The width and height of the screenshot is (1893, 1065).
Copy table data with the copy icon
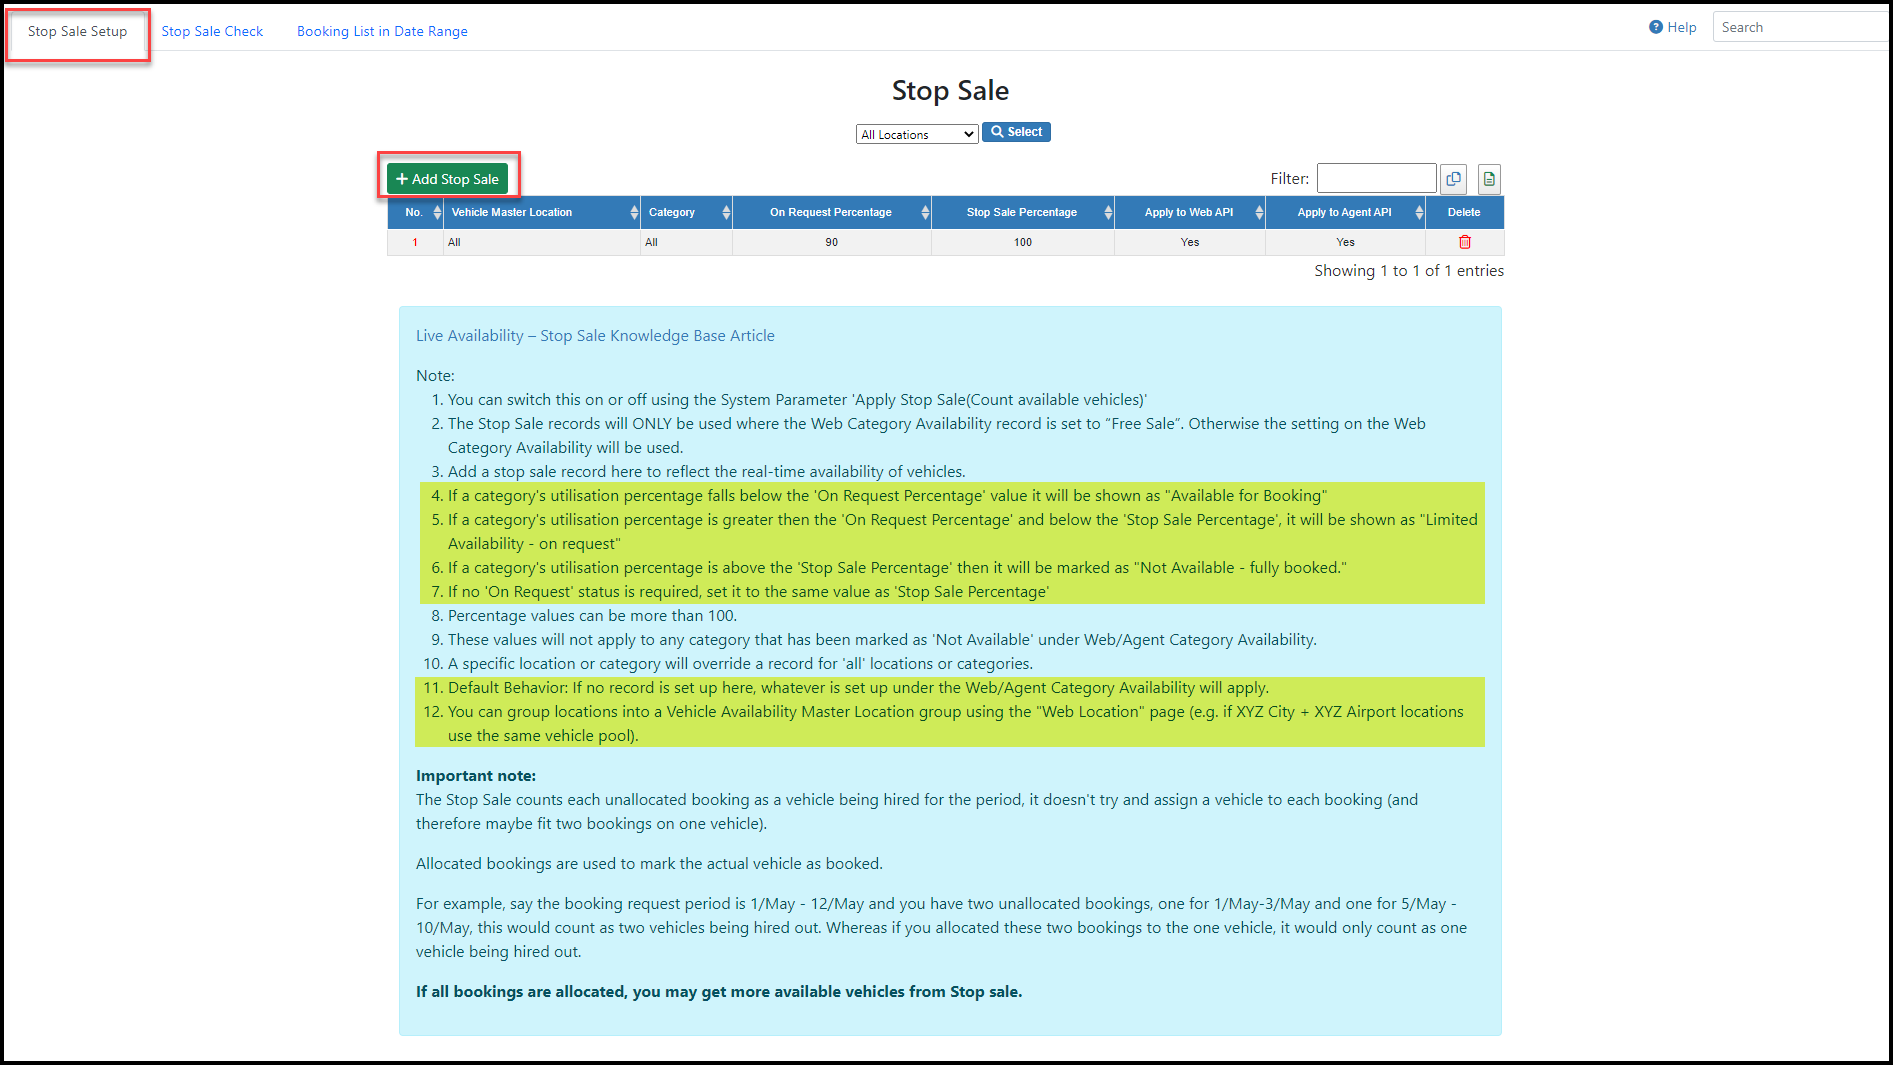click(x=1453, y=179)
